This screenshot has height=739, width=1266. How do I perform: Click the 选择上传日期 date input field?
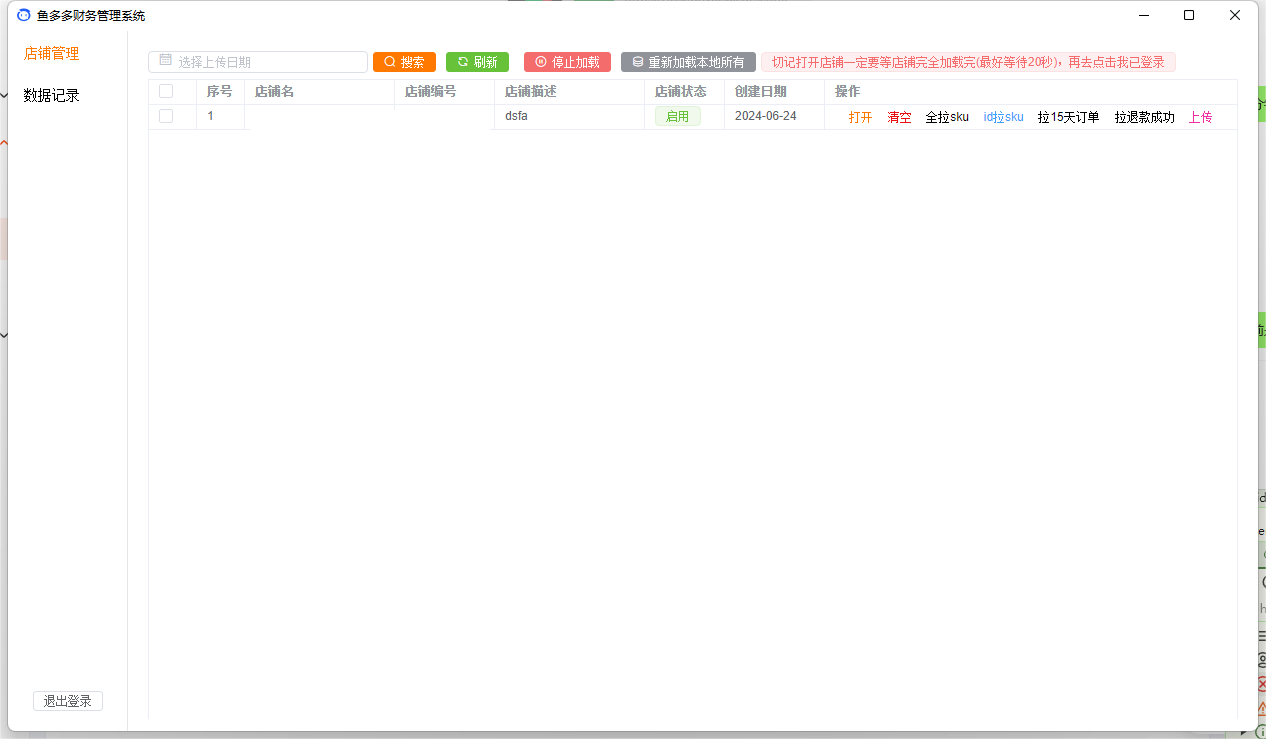[x=265, y=62]
